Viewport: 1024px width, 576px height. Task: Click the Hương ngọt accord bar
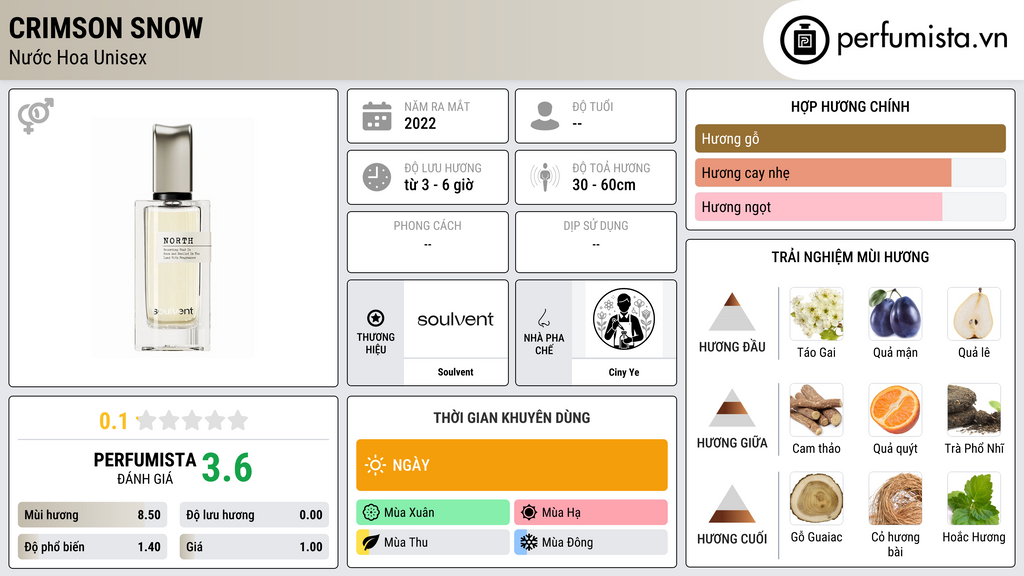click(850, 206)
